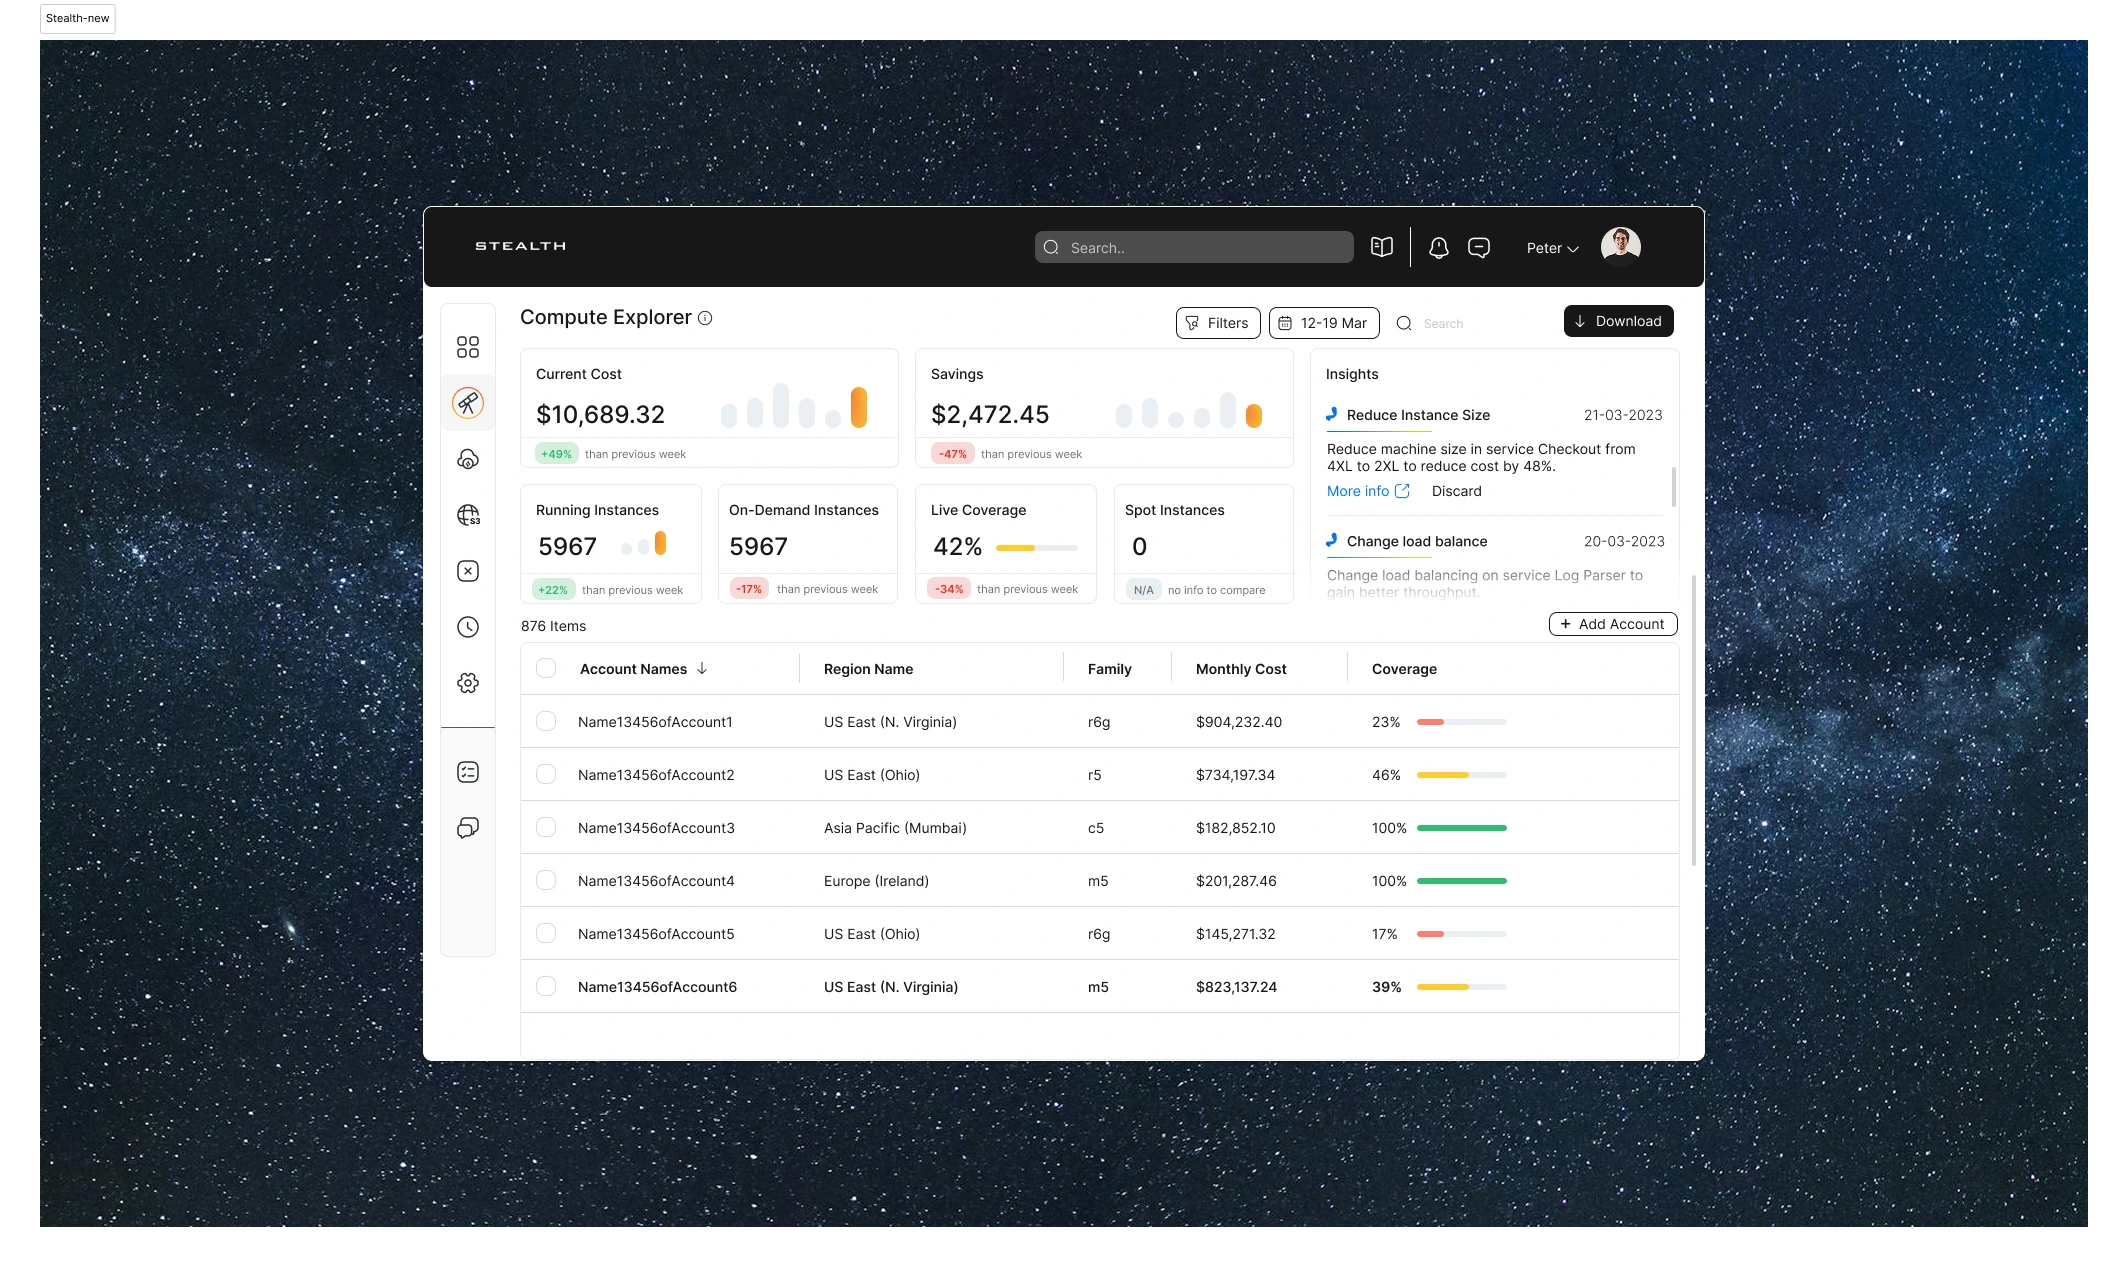Image resolution: width=2128 pixels, height=1267 pixels.
Task: Tick the Name13456ofAccount4 row checkbox
Action: point(546,880)
